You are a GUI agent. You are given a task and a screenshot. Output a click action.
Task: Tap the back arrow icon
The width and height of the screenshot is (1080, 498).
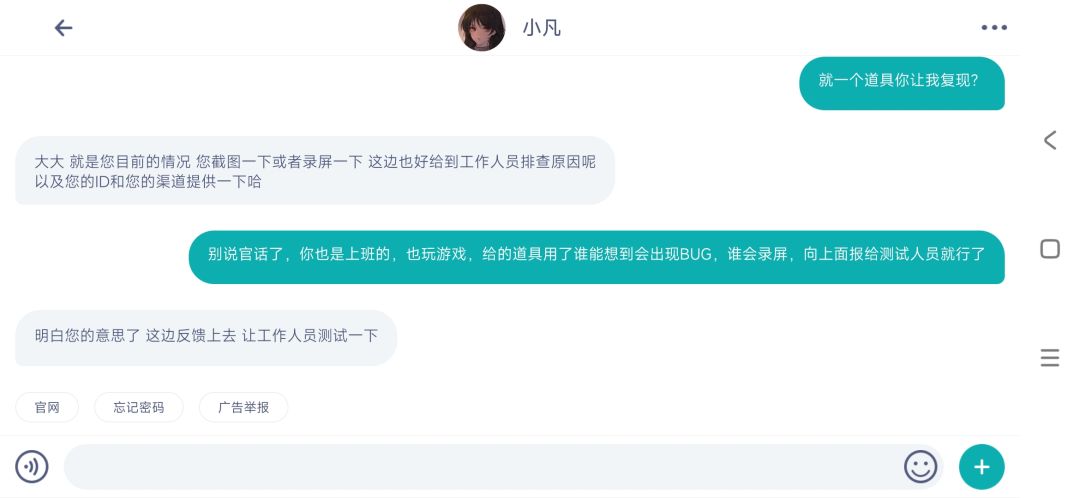[63, 28]
